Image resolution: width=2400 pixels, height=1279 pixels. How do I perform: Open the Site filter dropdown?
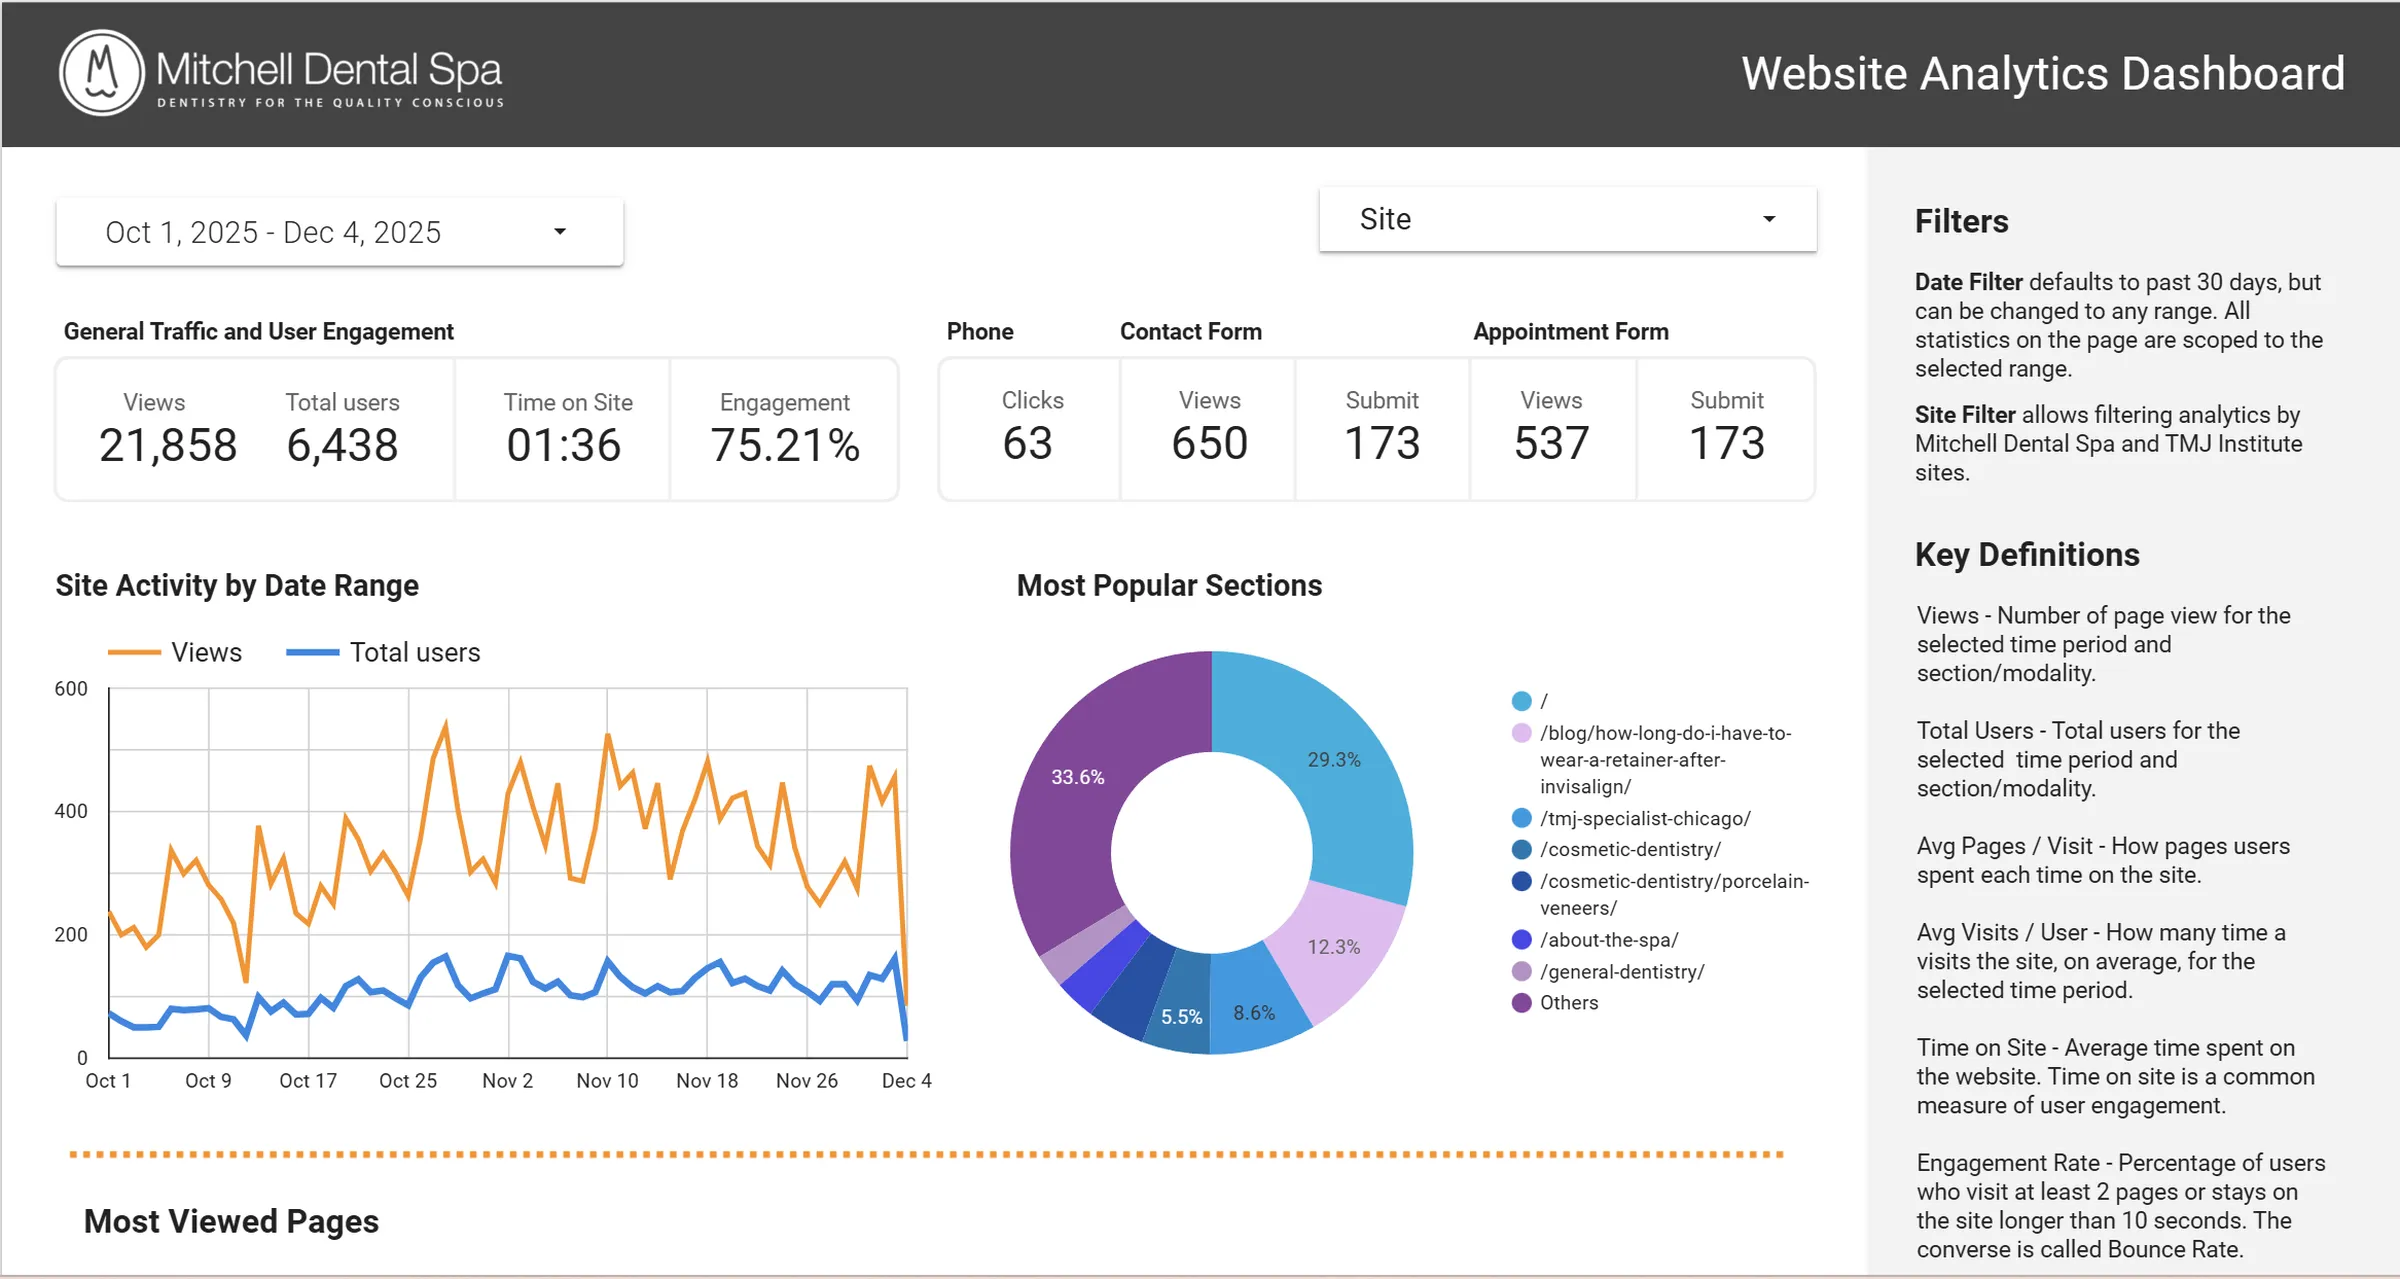click(x=1566, y=219)
